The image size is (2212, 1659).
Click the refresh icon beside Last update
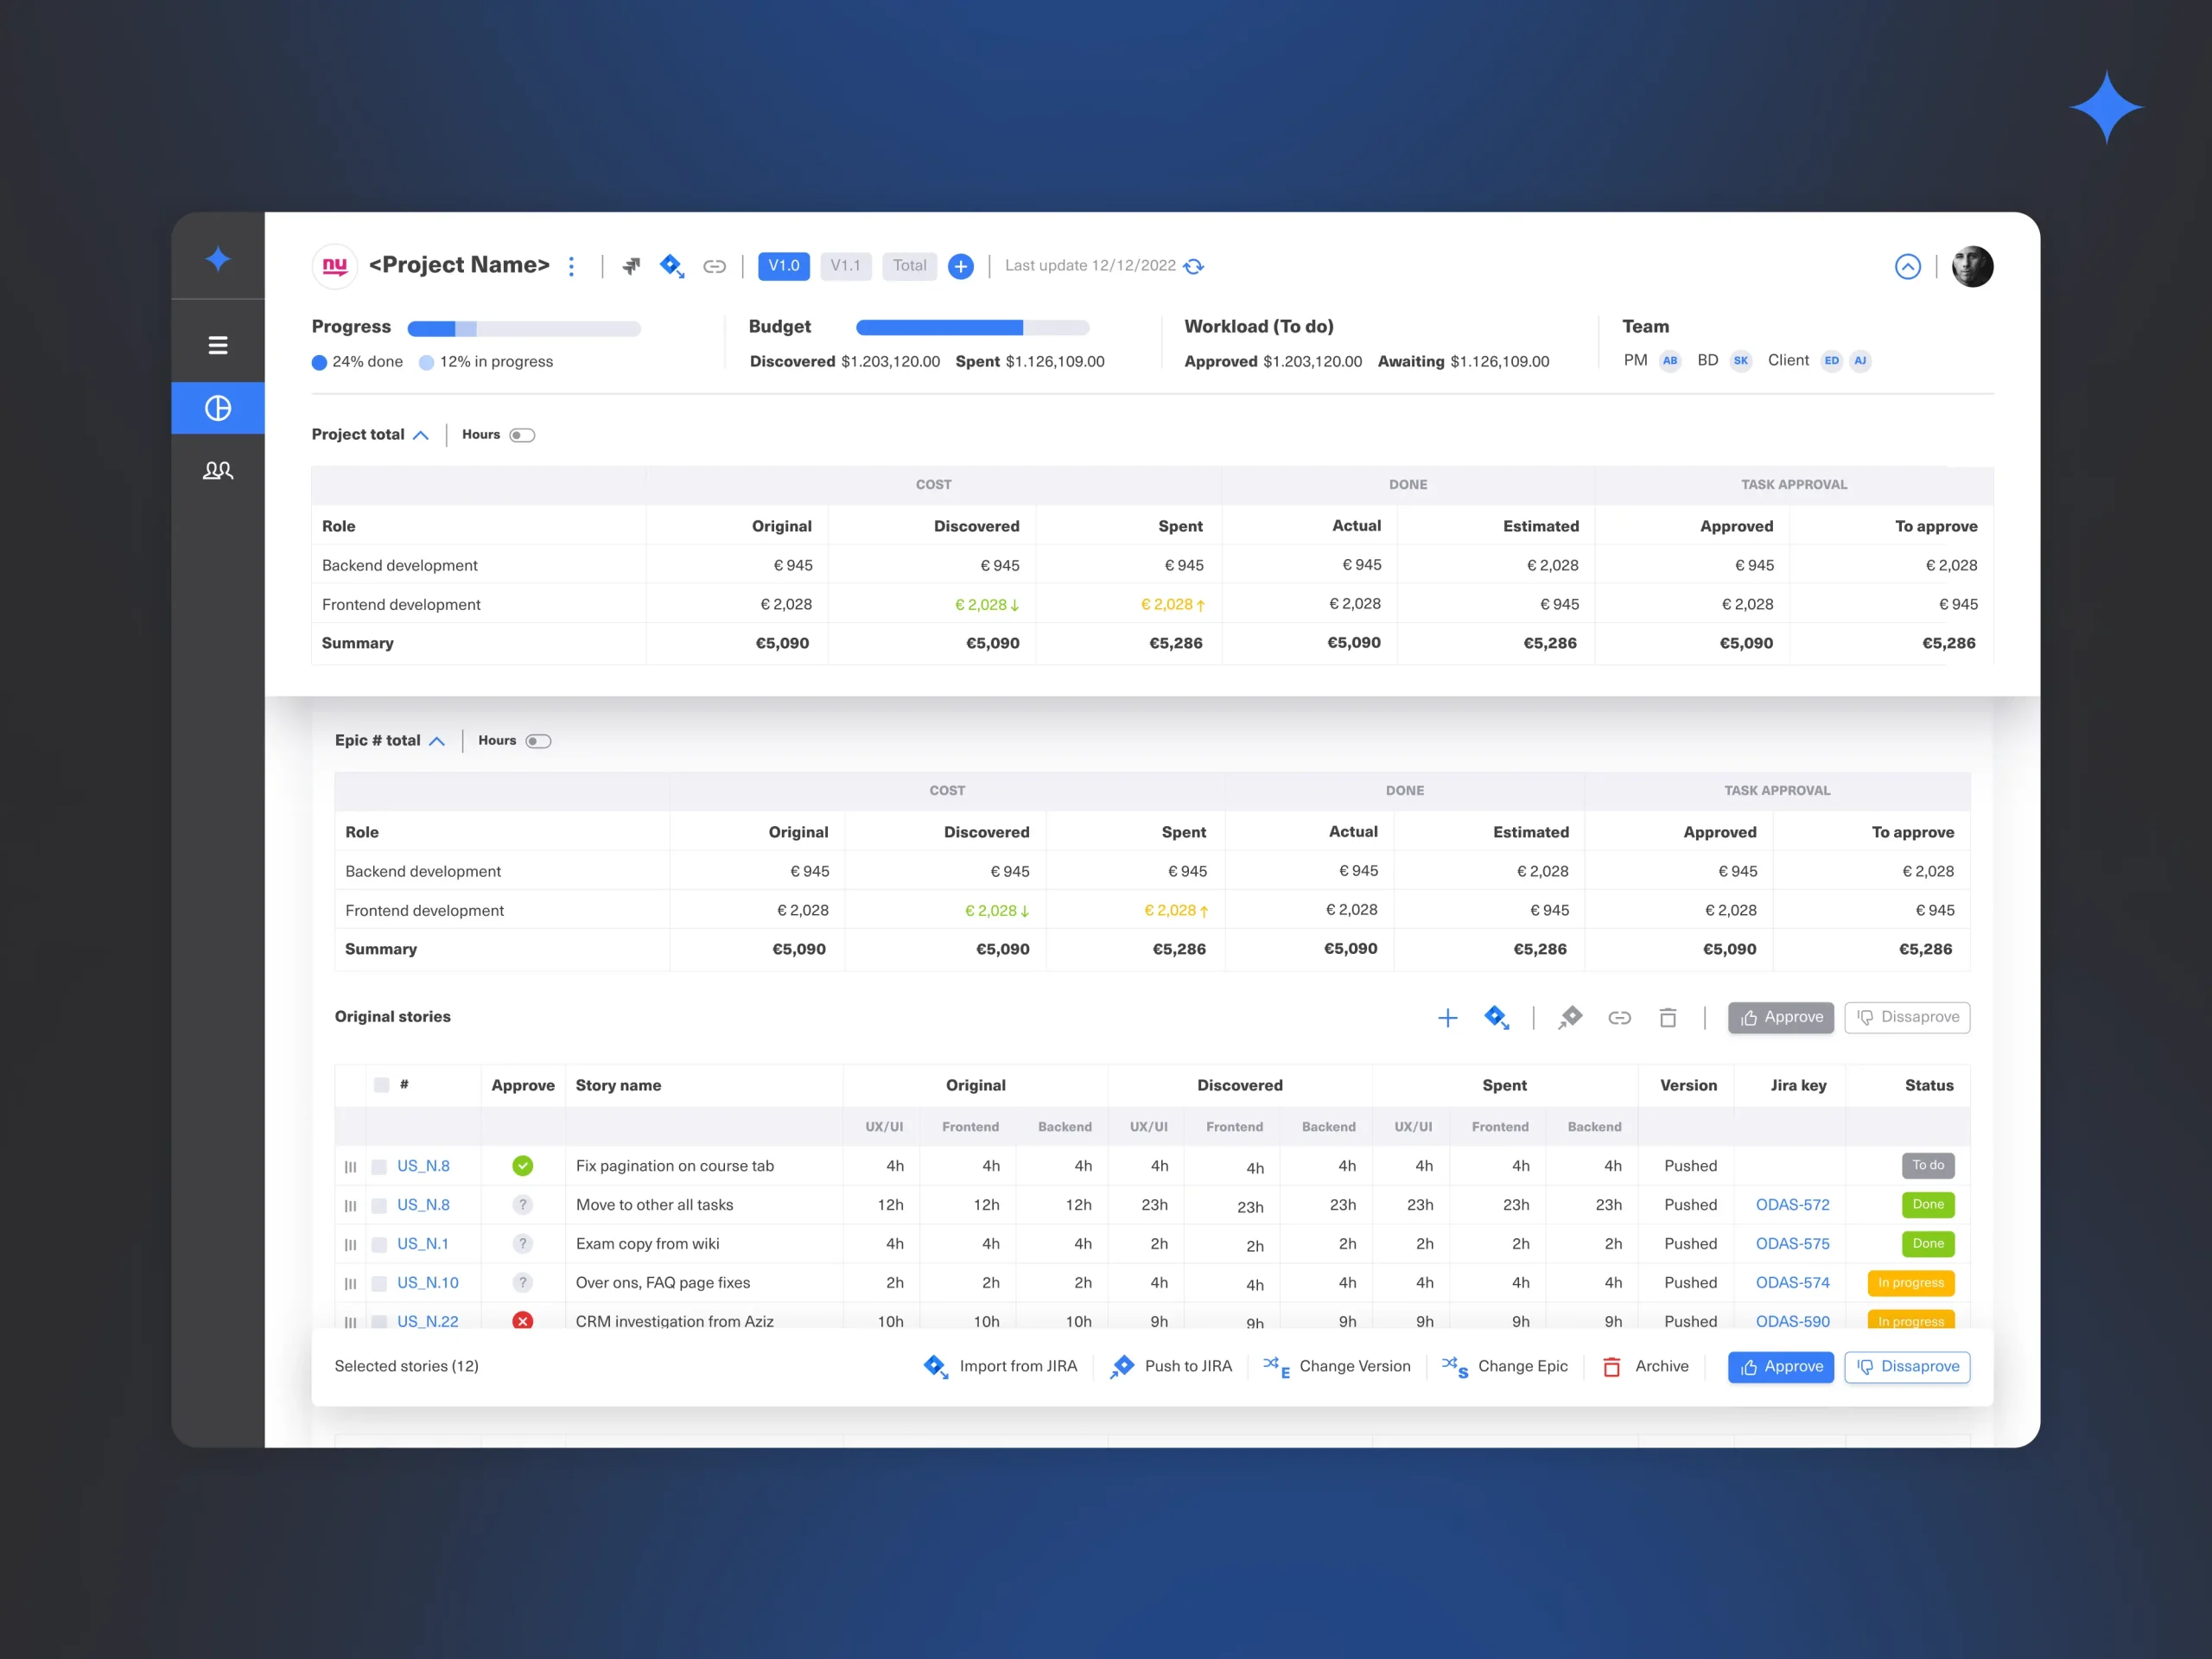point(1194,266)
